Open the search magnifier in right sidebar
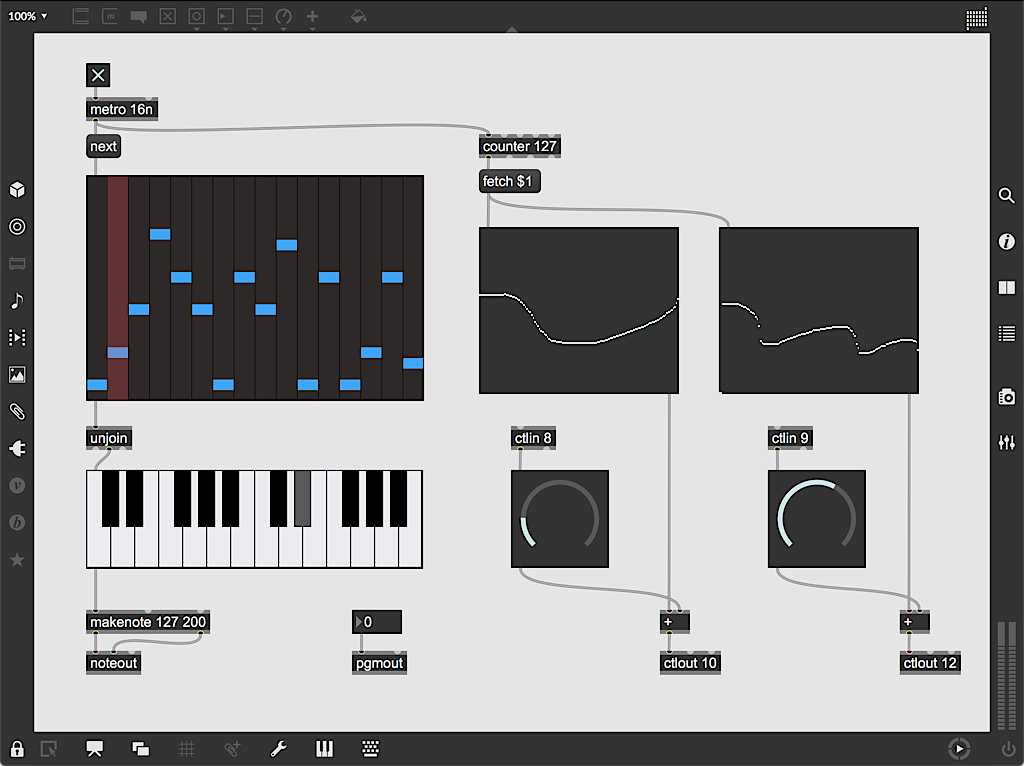1024x766 pixels. pyautogui.click(x=1006, y=195)
